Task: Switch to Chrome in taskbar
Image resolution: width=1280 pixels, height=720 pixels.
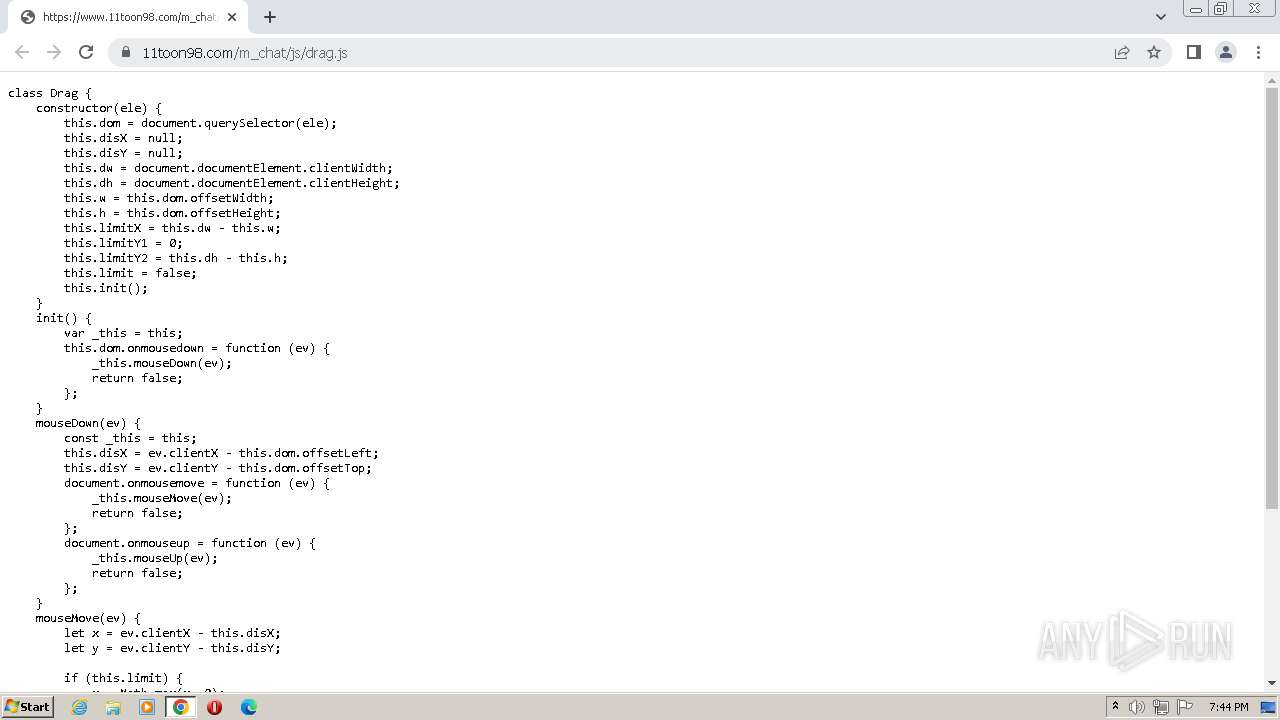Action: coord(181,707)
